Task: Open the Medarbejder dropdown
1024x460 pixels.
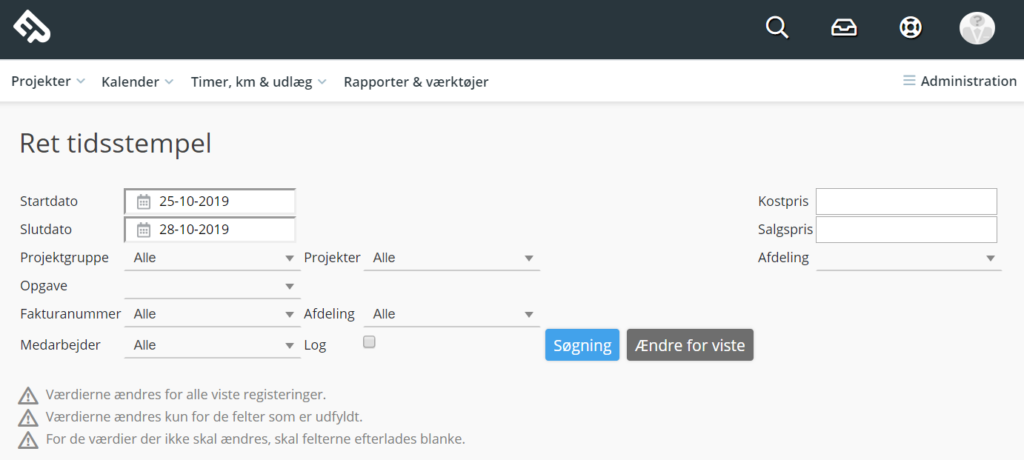Action: tap(210, 345)
